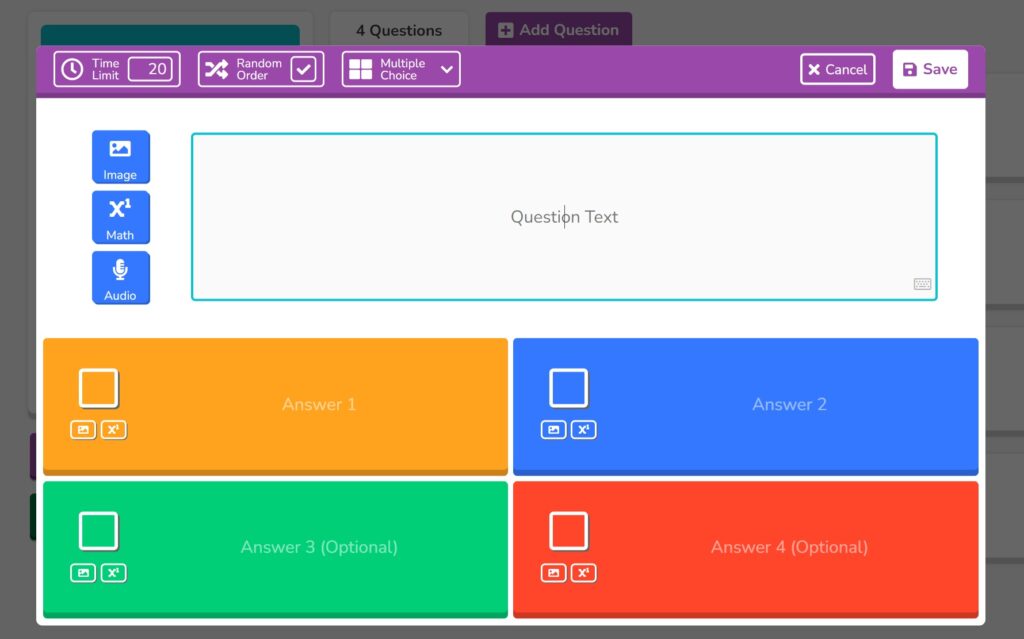This screenshot has height=639, width=1024.
Task: Mark Answer 1 as correct
Action: click(99, 388)
